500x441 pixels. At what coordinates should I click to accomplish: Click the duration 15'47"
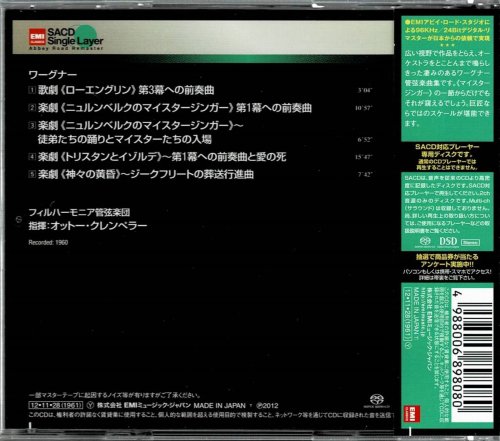tap(364, 157)
